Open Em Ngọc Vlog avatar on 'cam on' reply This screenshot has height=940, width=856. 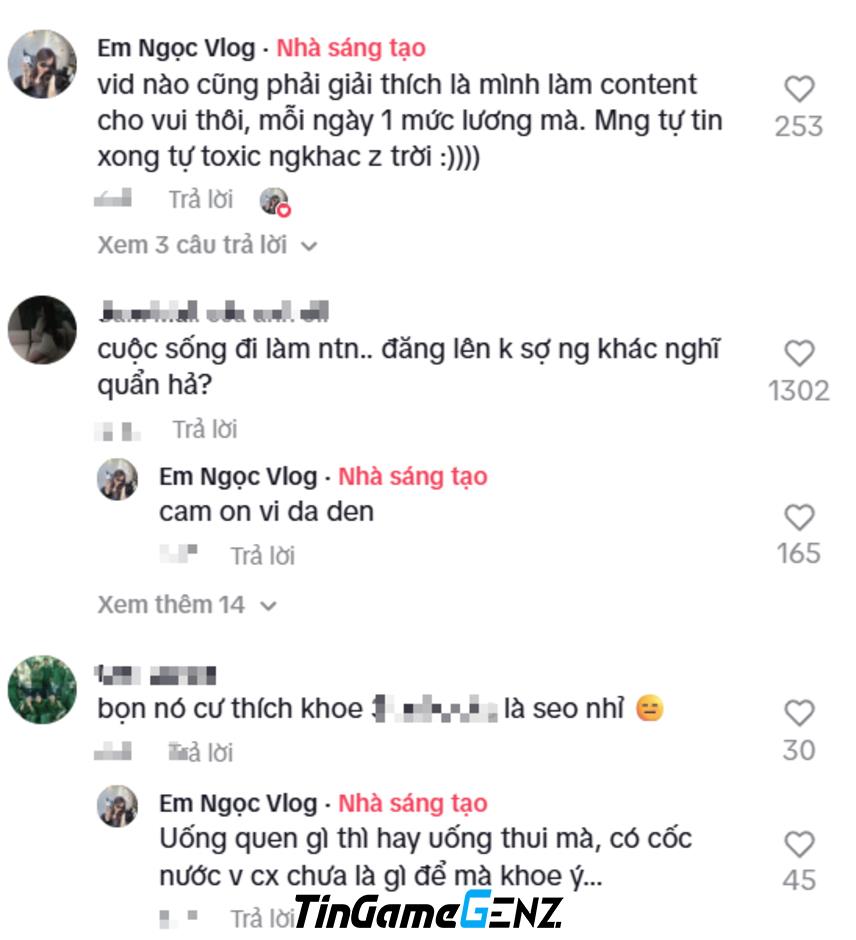(x=117, y=479)
